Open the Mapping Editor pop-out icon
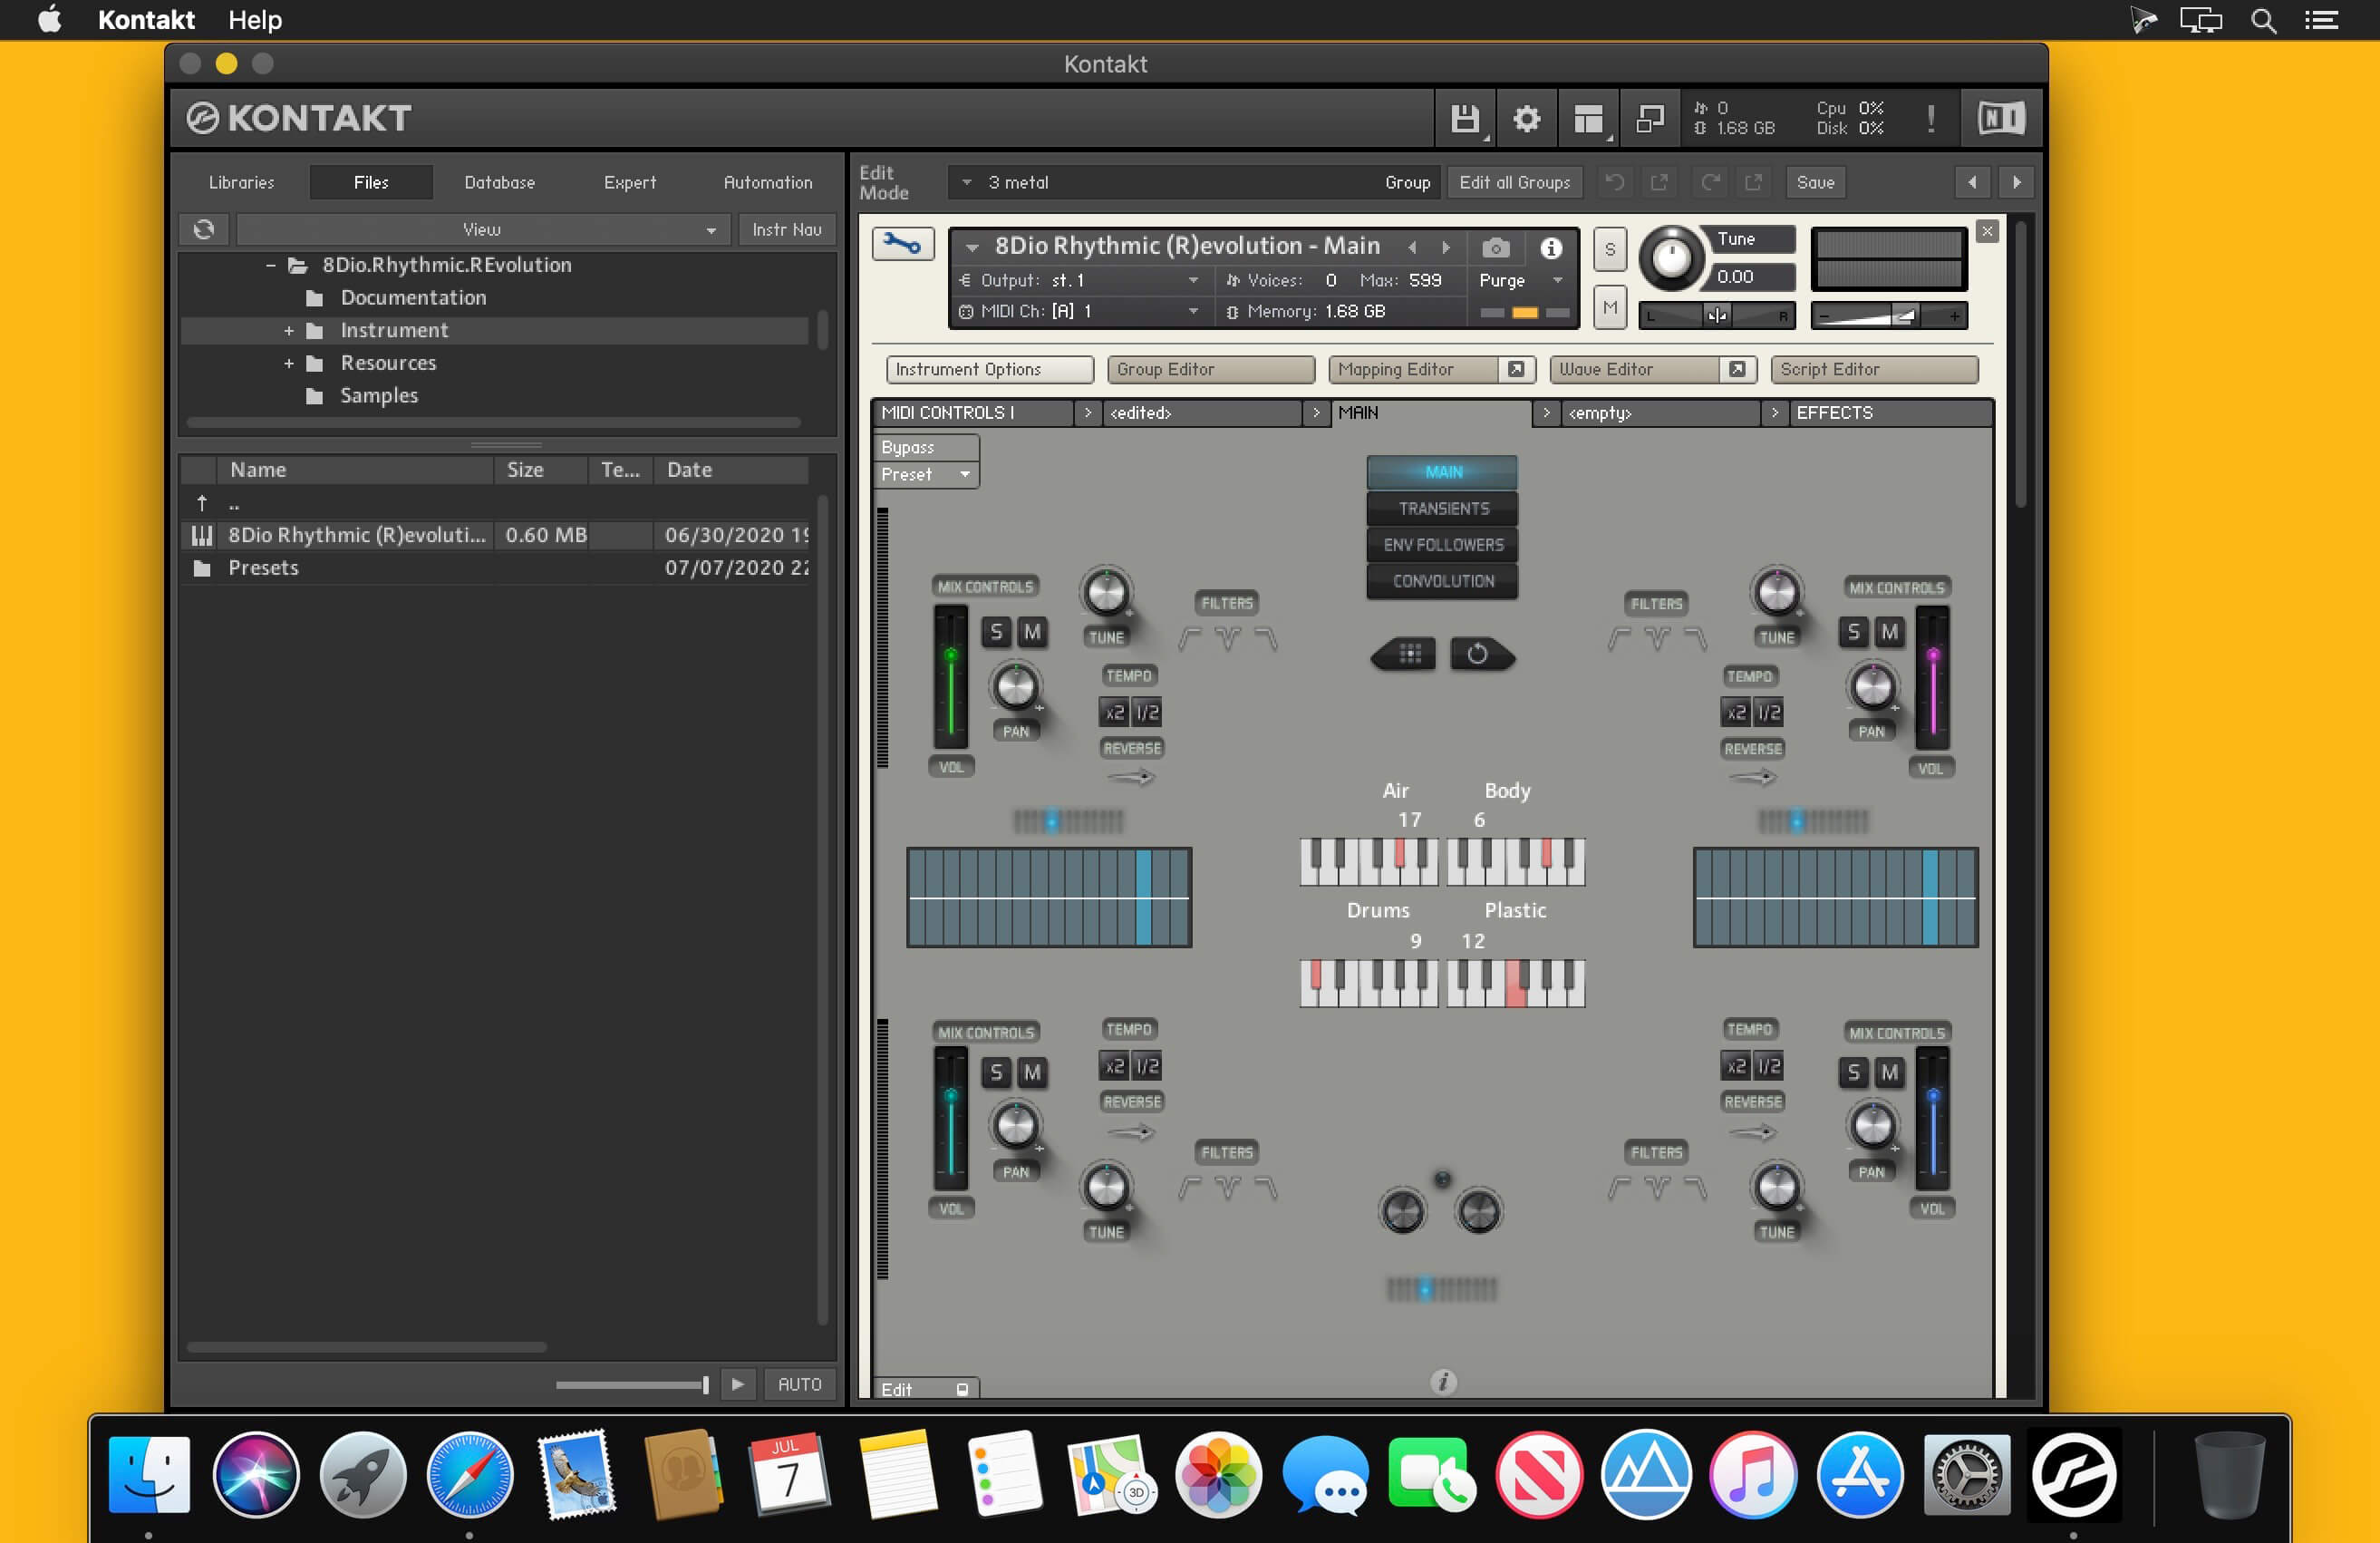This screenshot has height=1543, width=2380. (x=1516, y=370)
